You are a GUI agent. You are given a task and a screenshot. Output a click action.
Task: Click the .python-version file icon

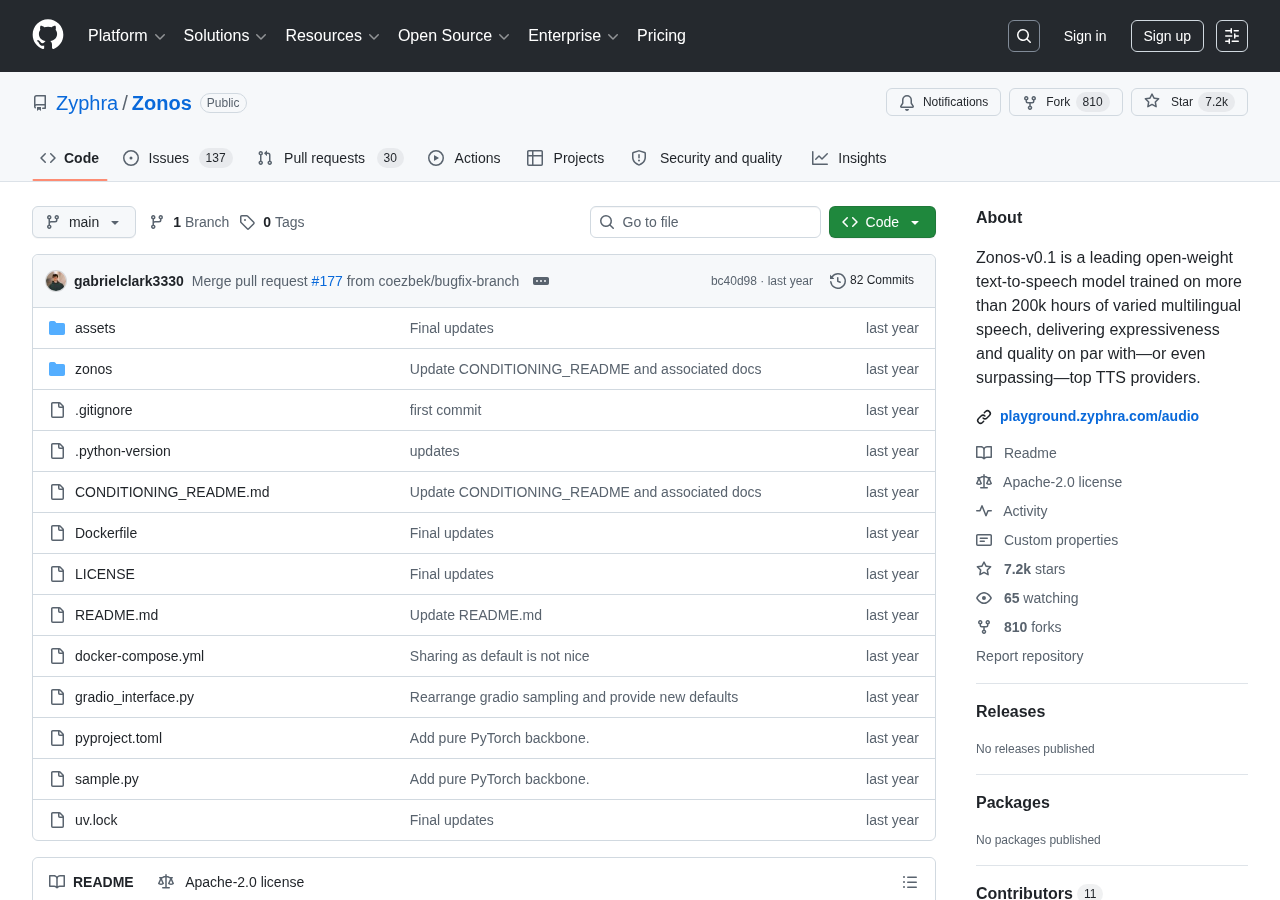(x=57, y=451)
